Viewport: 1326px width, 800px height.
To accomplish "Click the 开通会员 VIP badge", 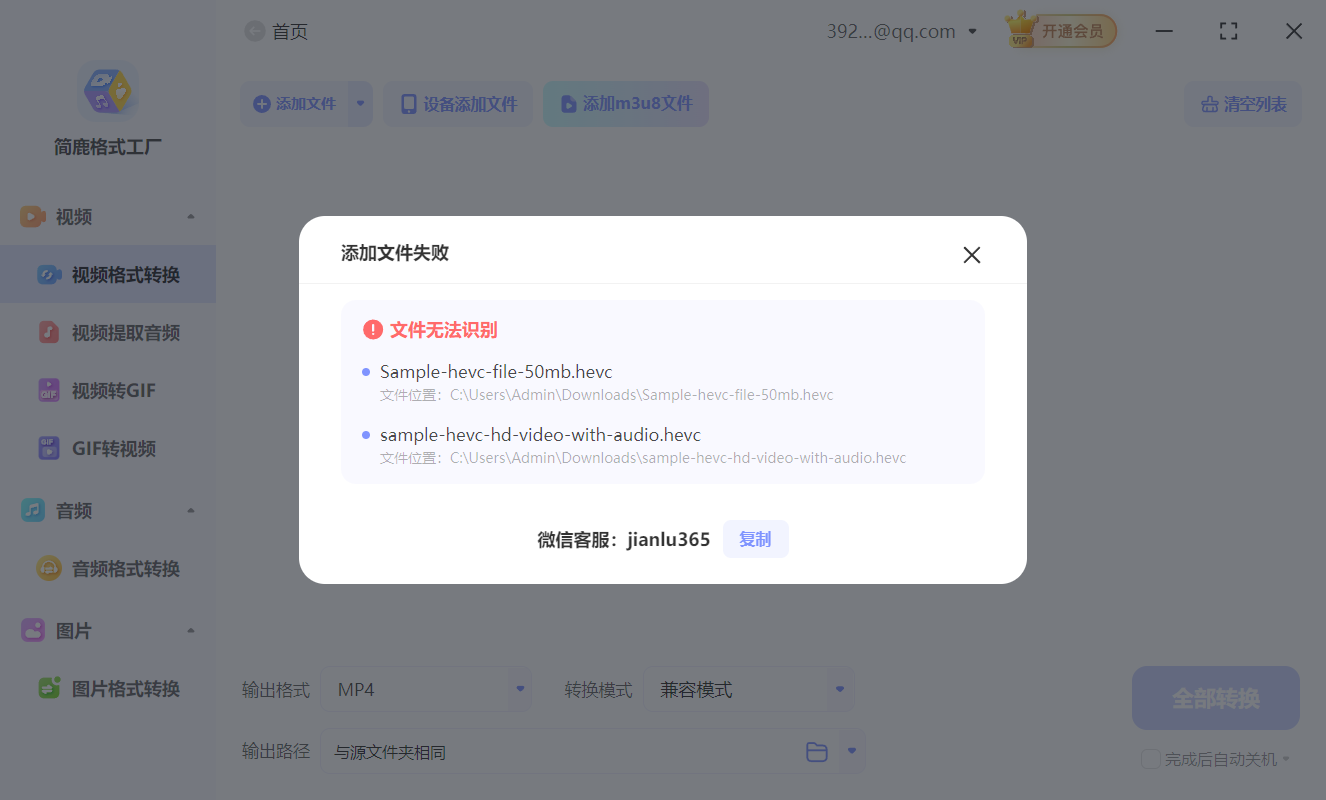I will [1060, 30].
